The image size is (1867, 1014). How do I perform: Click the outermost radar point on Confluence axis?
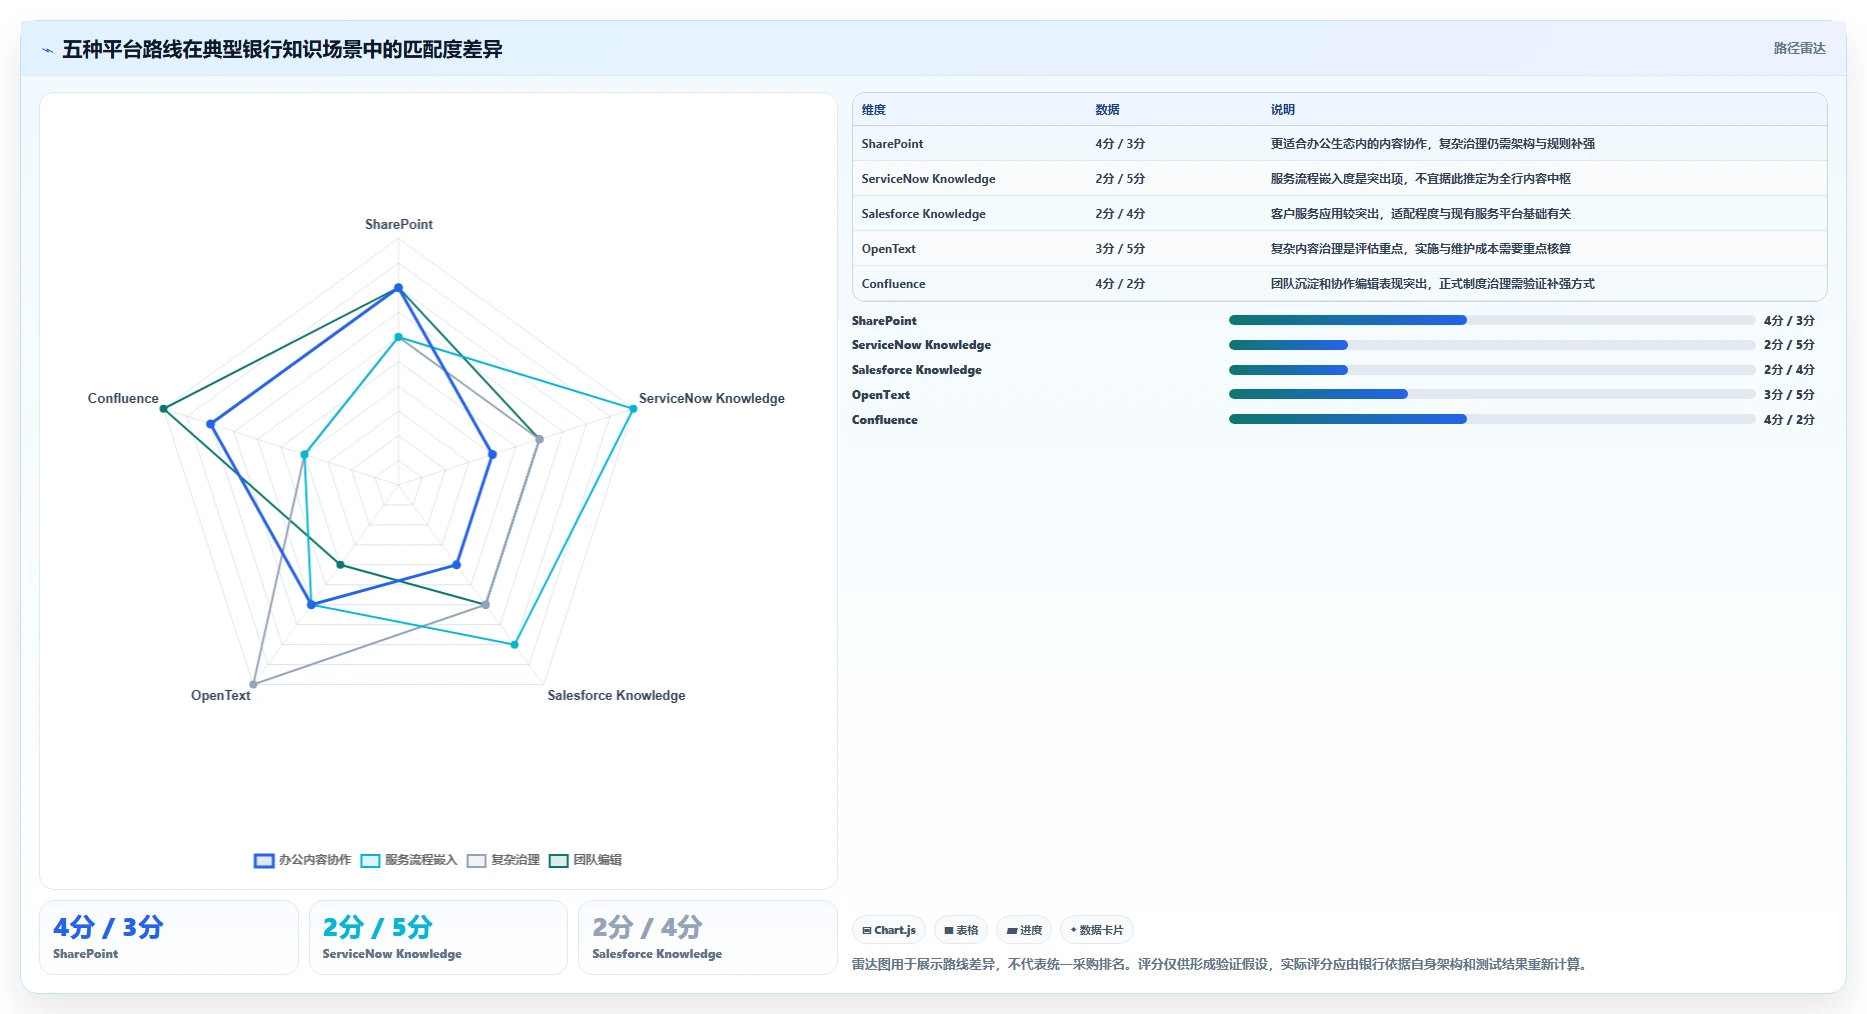pyautogui.click(x=164, y=409)
